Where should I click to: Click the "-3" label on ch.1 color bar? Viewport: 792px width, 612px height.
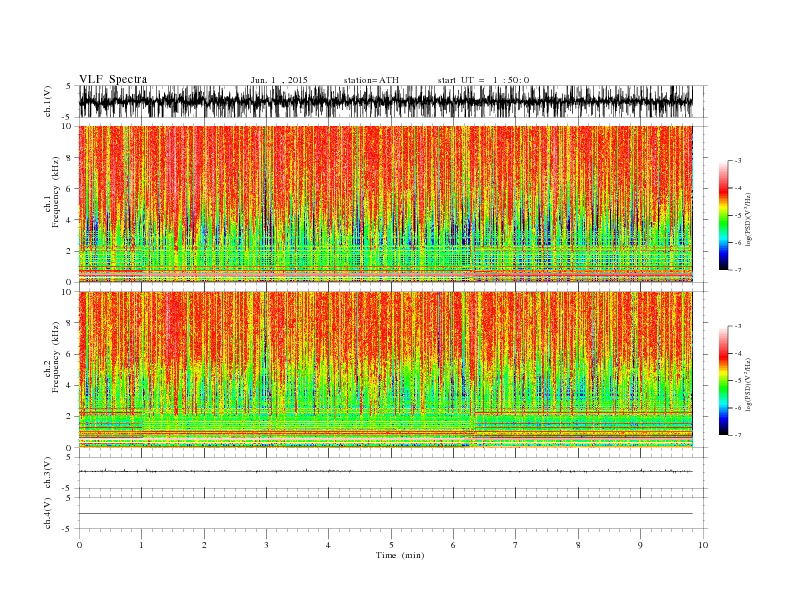click(738, 161)
